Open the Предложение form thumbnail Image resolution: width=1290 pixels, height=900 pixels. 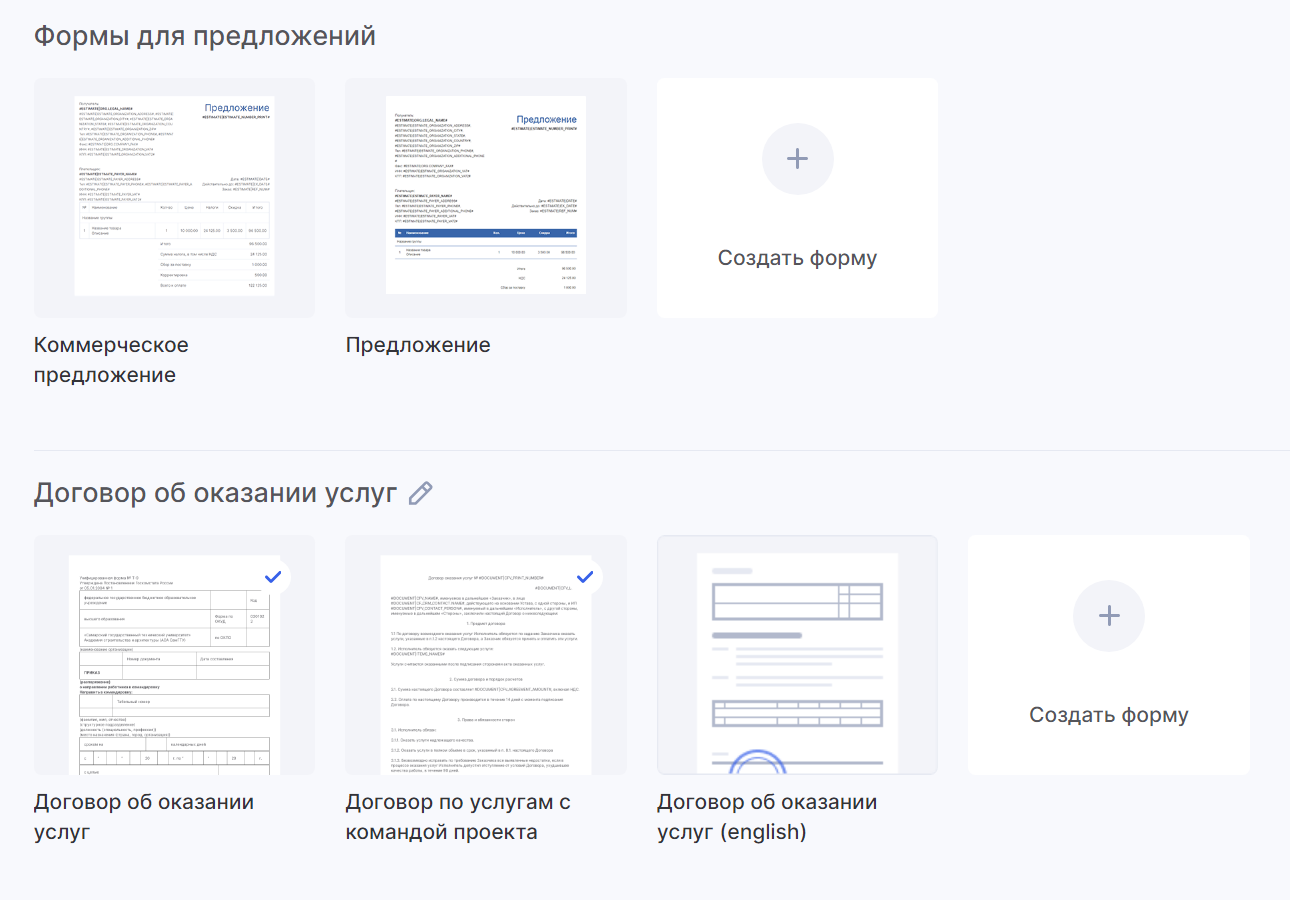coord(485,197)
